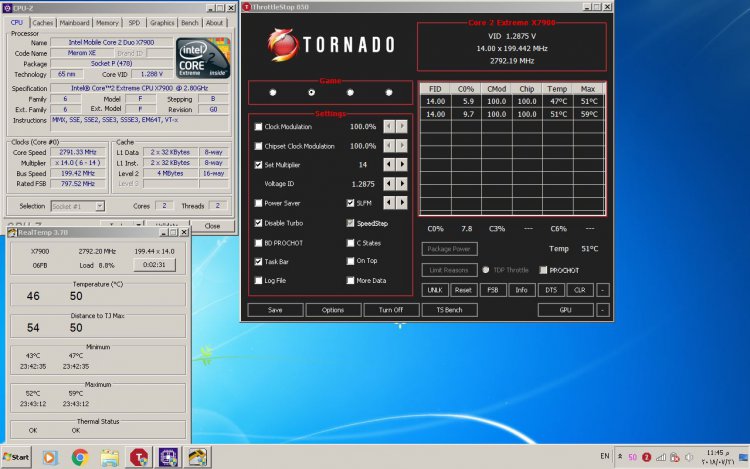This screenshot has height=469, width=750.
Task: Enable Chipset Clock Modulation checkbox
Action: (x=258, y=146)
